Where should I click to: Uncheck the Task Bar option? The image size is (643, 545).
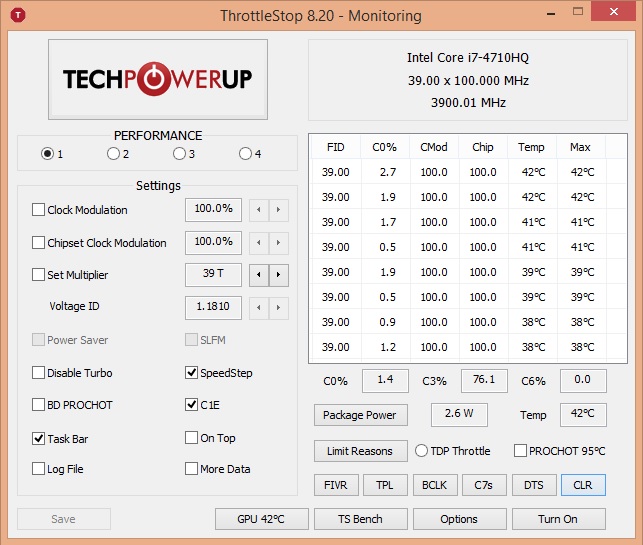[x=39, y=438]
